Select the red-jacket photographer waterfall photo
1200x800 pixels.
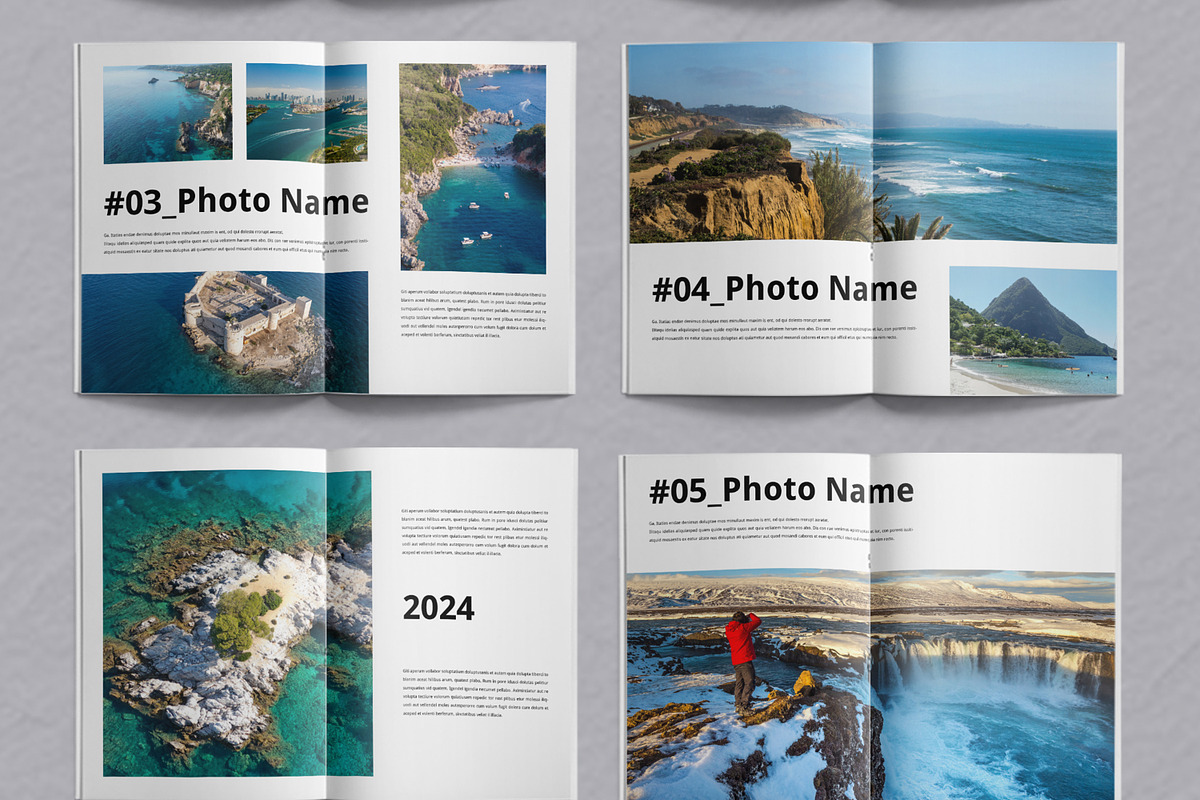870,685
